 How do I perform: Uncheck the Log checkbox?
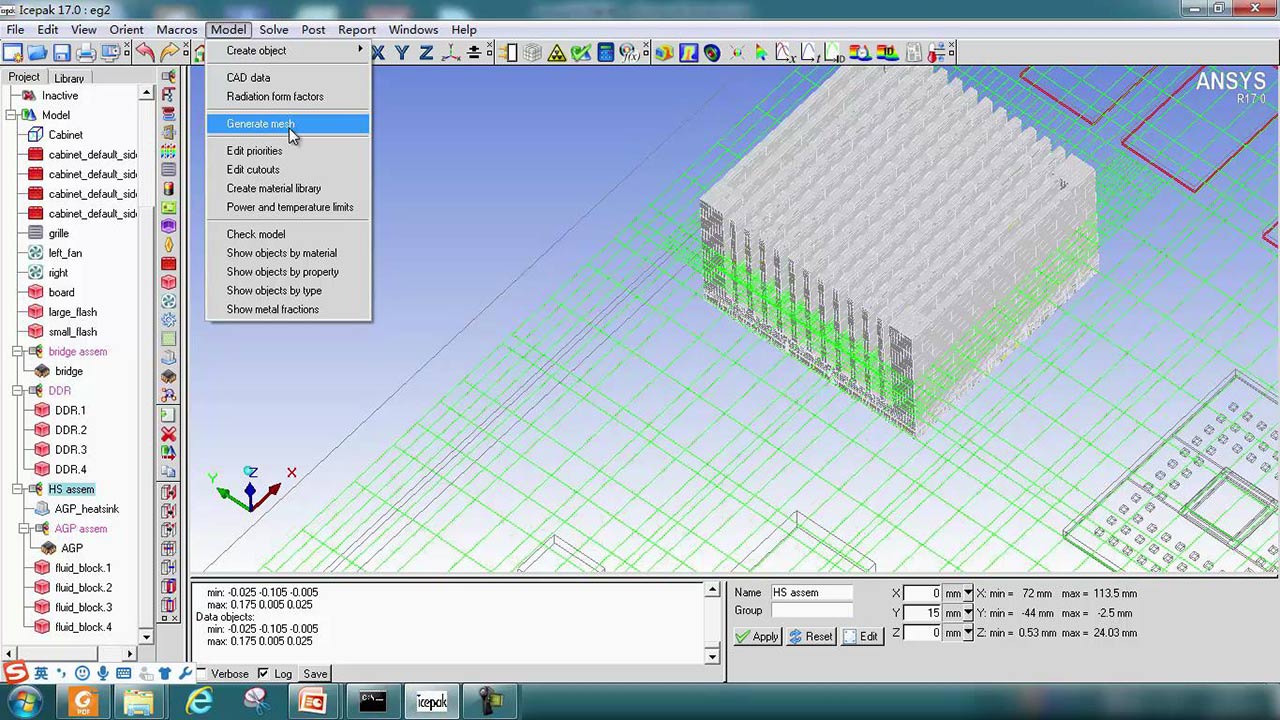tap(263, 674)
